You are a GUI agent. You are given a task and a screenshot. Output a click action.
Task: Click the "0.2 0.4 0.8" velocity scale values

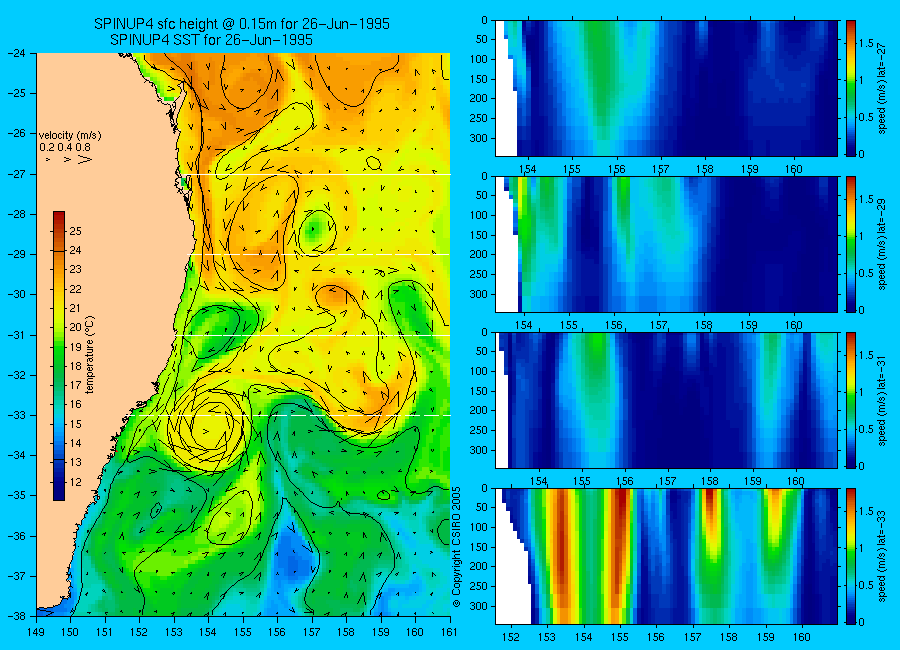tap(65, 148)
